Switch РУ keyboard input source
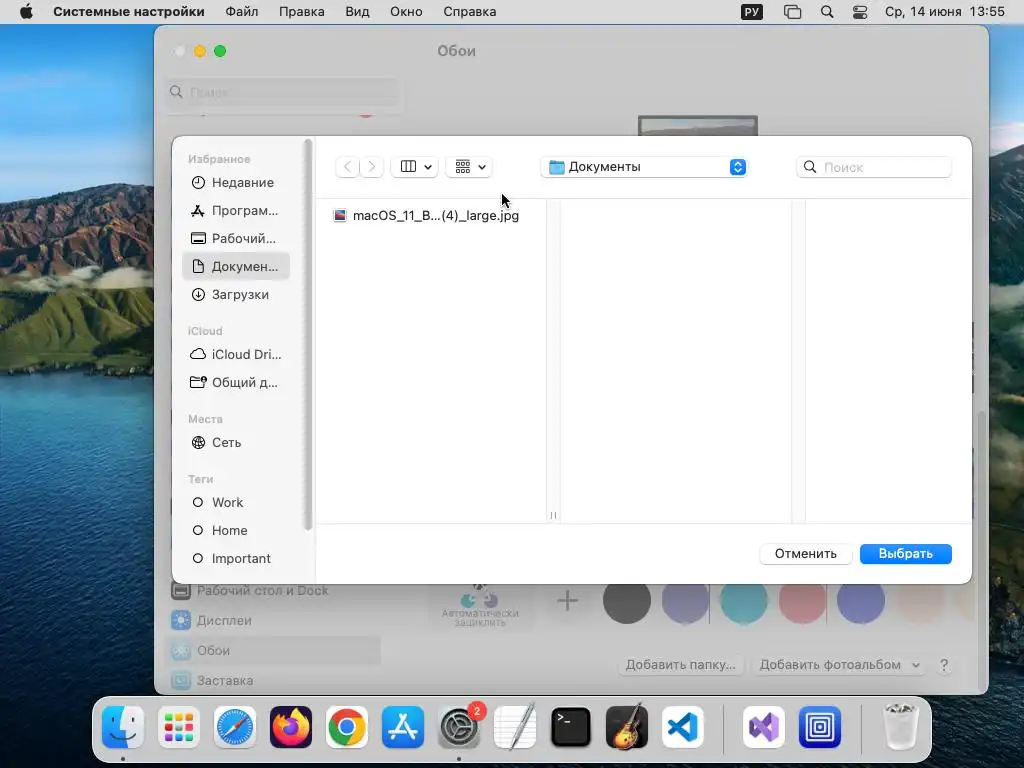The height and width of the screenshot is (768, 1024). (752, 12)
